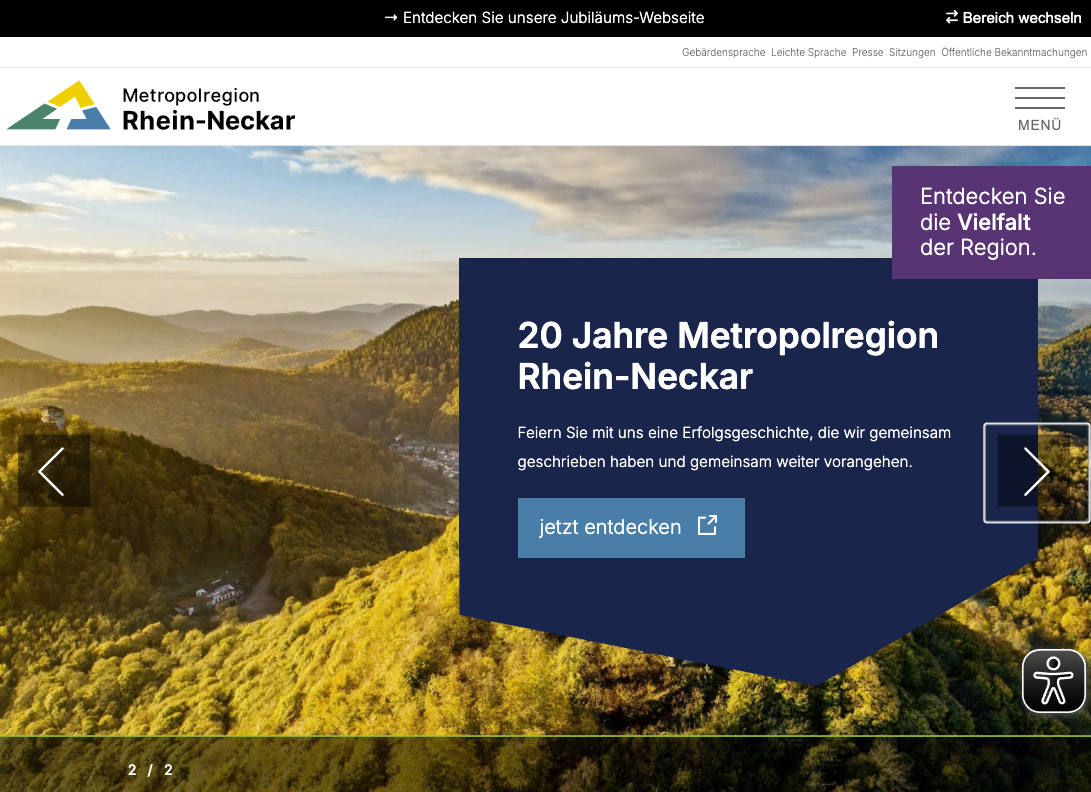Go to the previous slide with the left arrow
The image size is (1091, 792).
(x=53, y=470)
